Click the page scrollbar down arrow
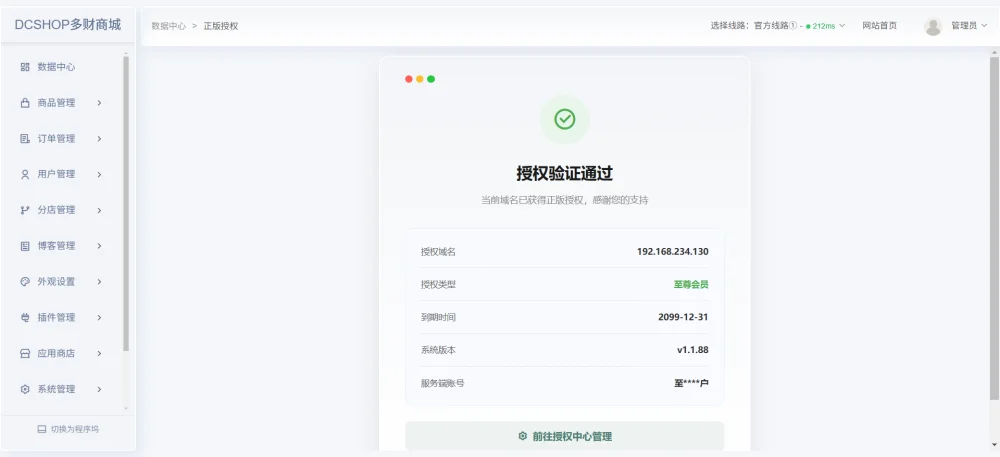This screenshot has height=457, width=1000. point(994,446)
